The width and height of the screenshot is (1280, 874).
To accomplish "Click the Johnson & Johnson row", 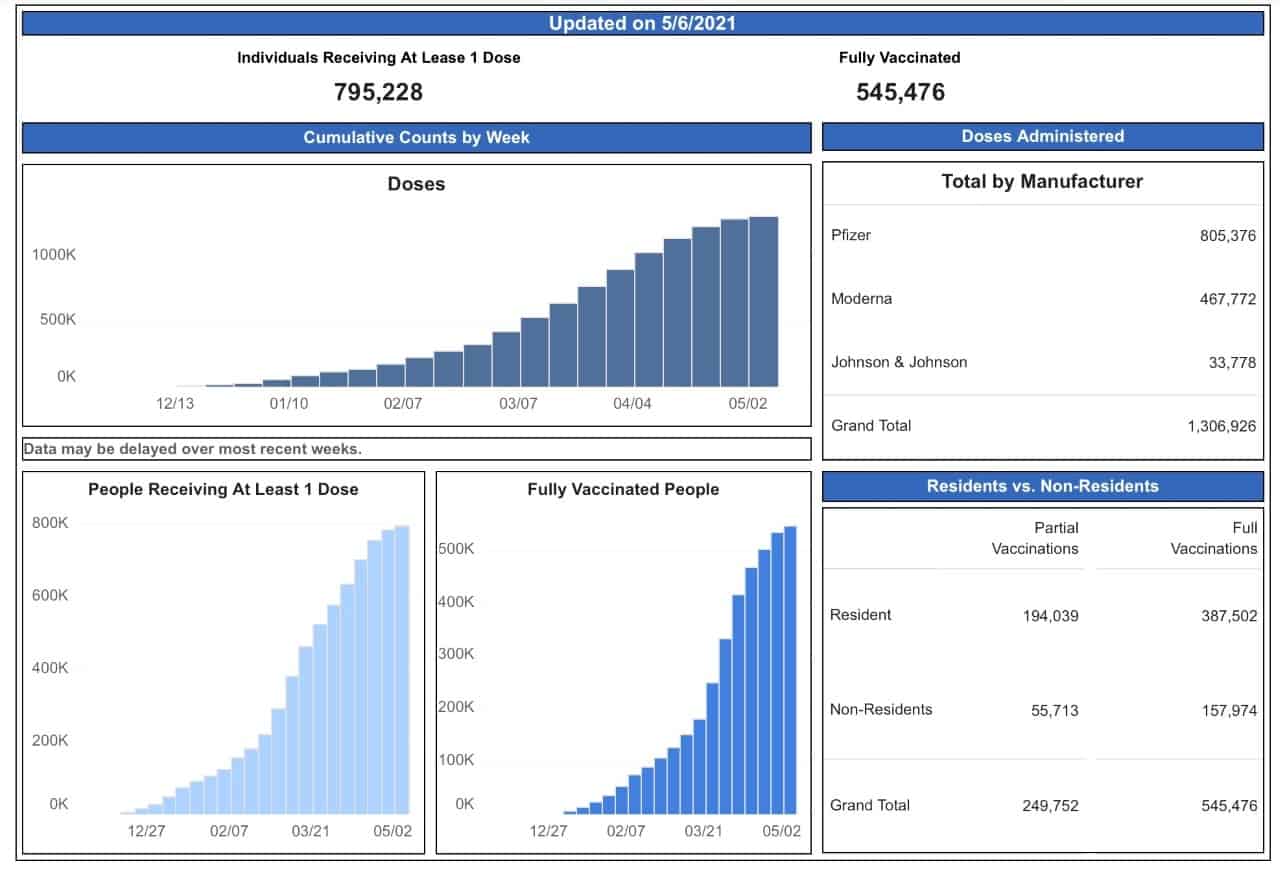I will click(1043, 362).
